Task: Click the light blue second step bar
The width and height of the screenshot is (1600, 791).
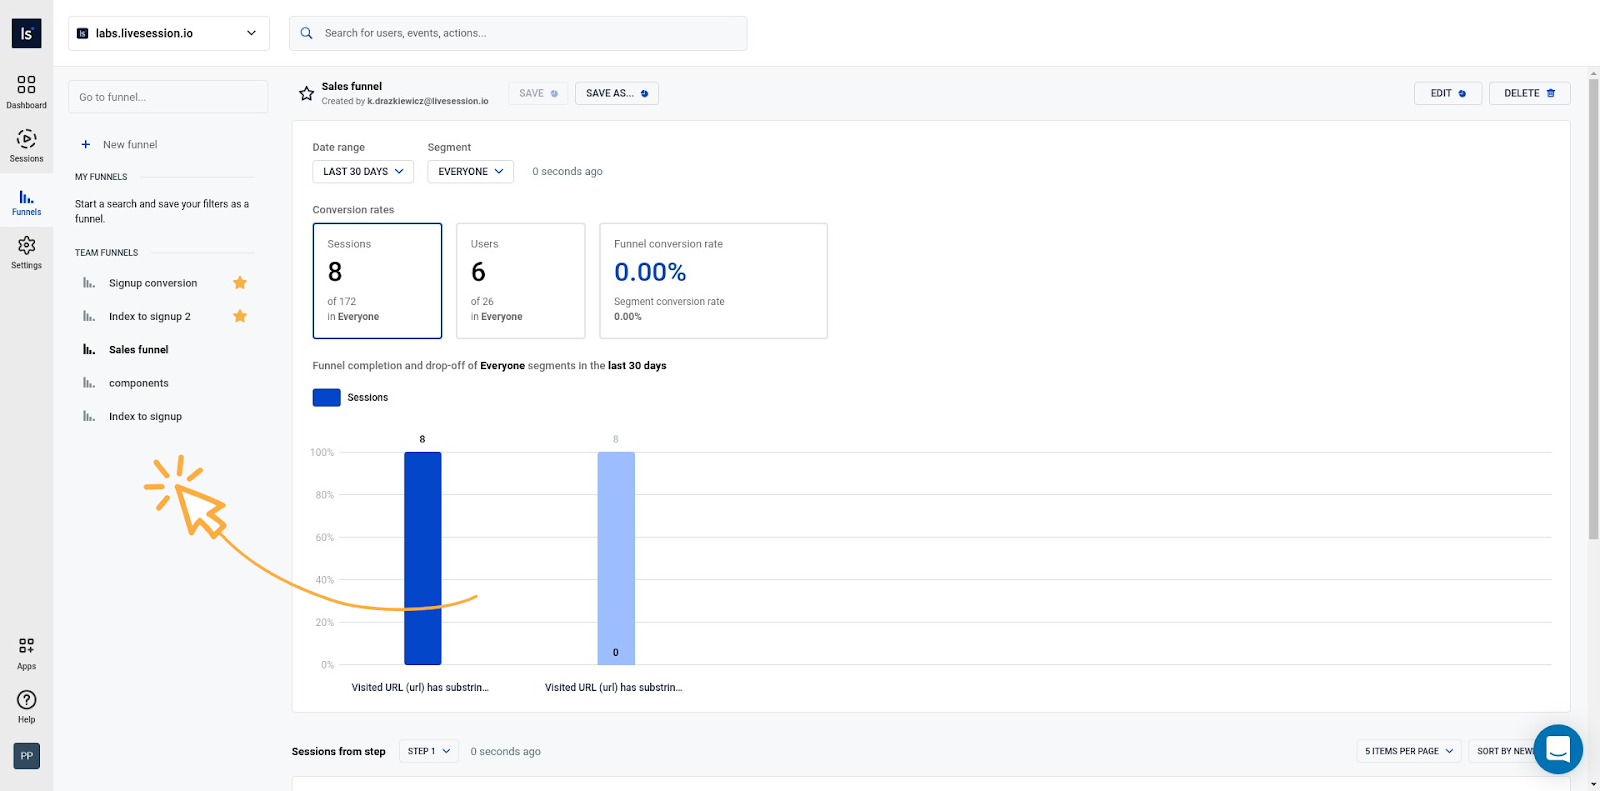Action: (616, 558)
